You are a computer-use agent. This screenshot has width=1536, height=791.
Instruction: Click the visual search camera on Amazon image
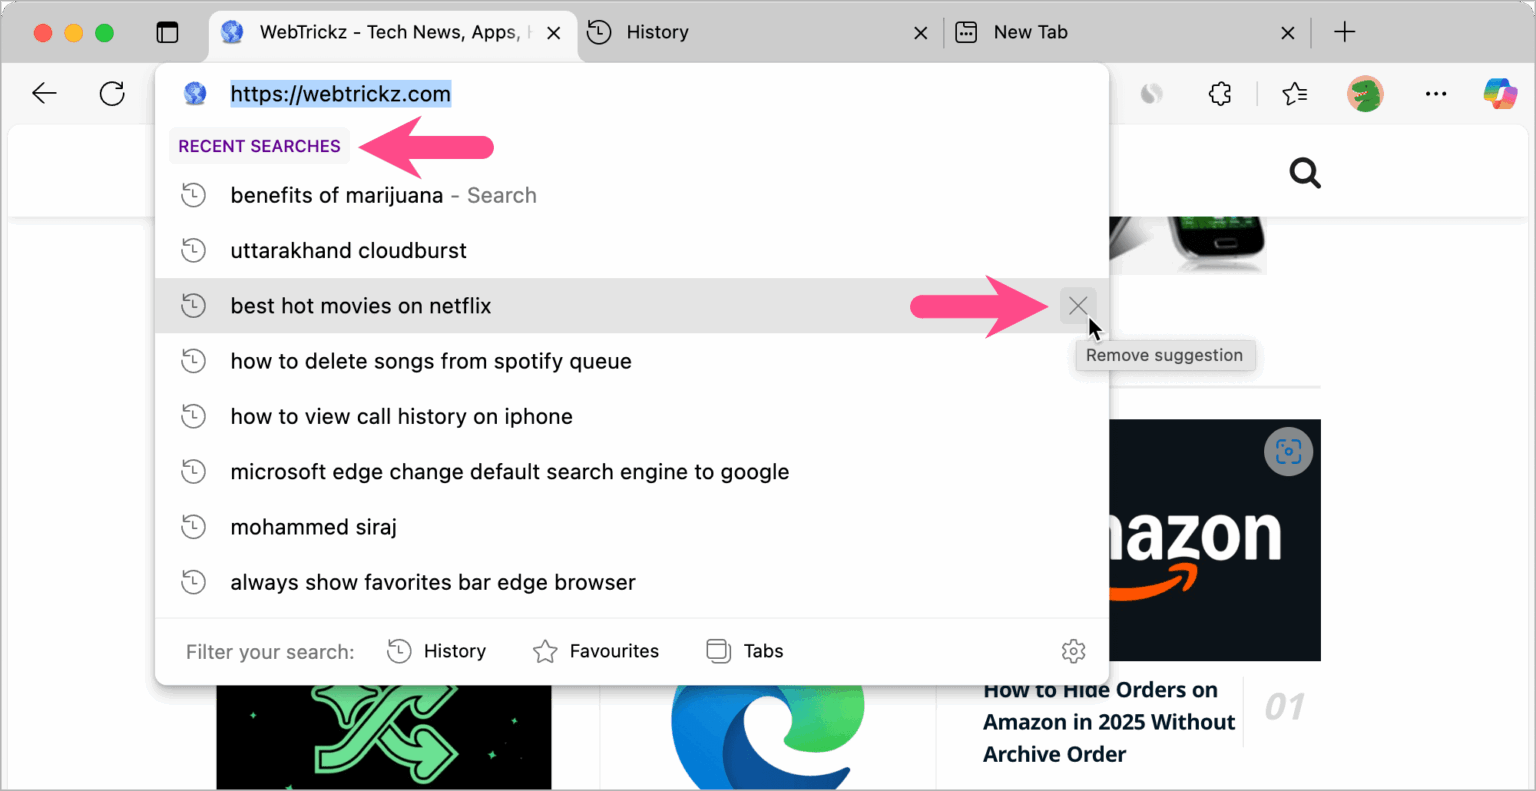tap(1288, 451)
